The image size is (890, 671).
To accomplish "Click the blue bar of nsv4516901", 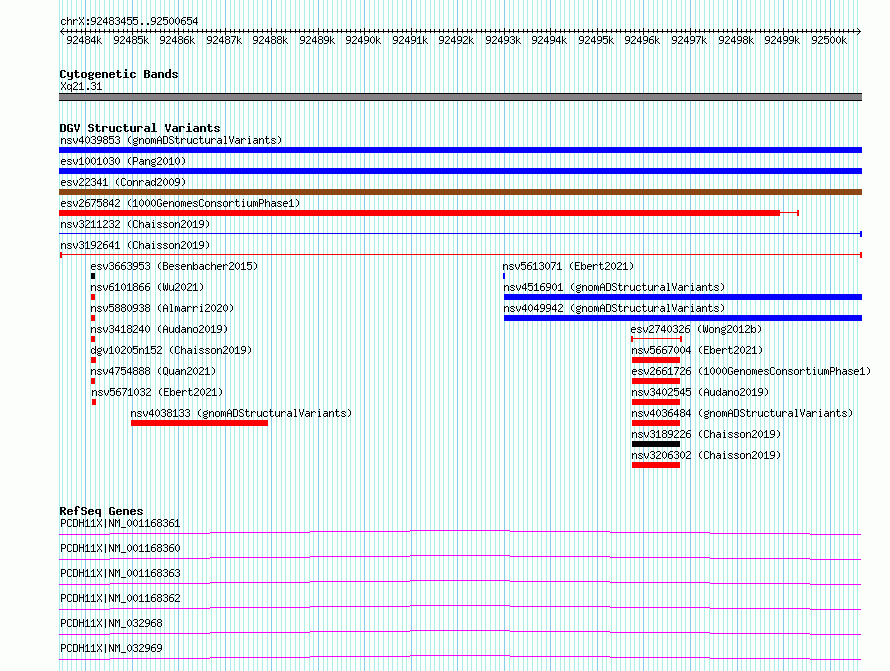I will point(683,297).
